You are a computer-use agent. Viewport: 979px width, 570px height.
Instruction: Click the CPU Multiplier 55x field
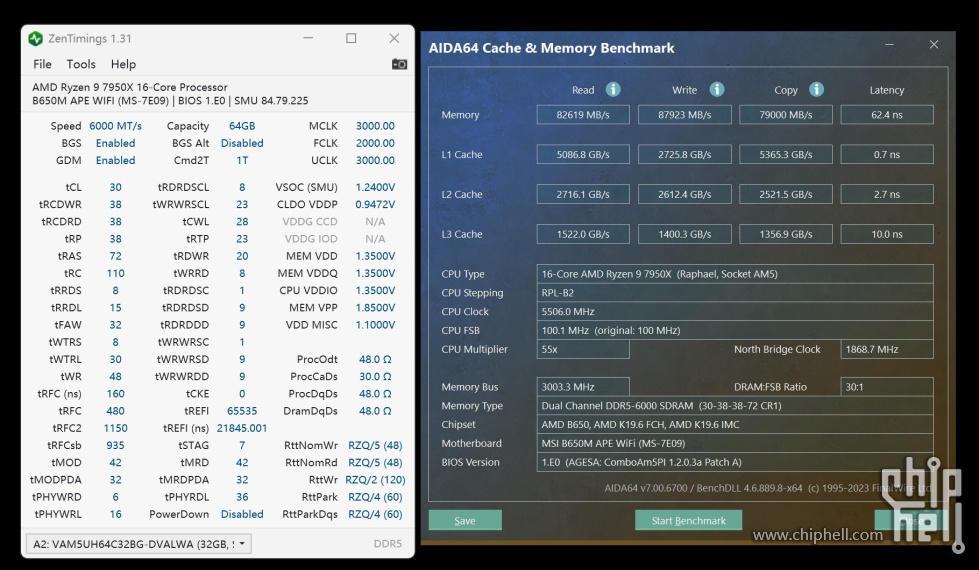tap(583, 350)
